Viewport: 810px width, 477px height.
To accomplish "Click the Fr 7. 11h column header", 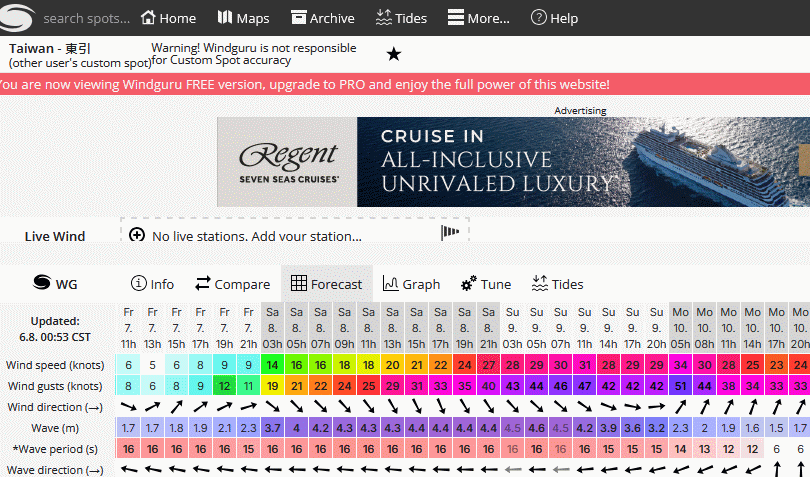I will [x=129, y=328].
